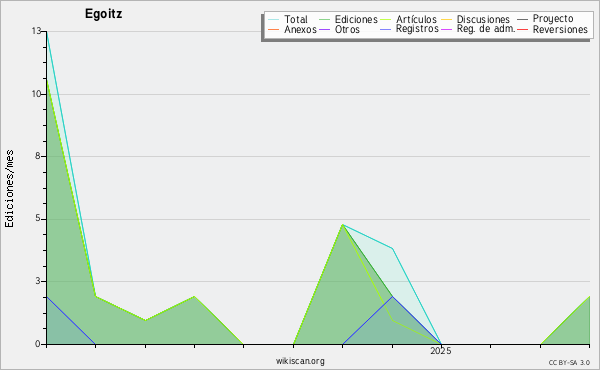Click the cyan Total legend line swatch
The width and height of the screenshot is (600, 370).
point(274,19)
